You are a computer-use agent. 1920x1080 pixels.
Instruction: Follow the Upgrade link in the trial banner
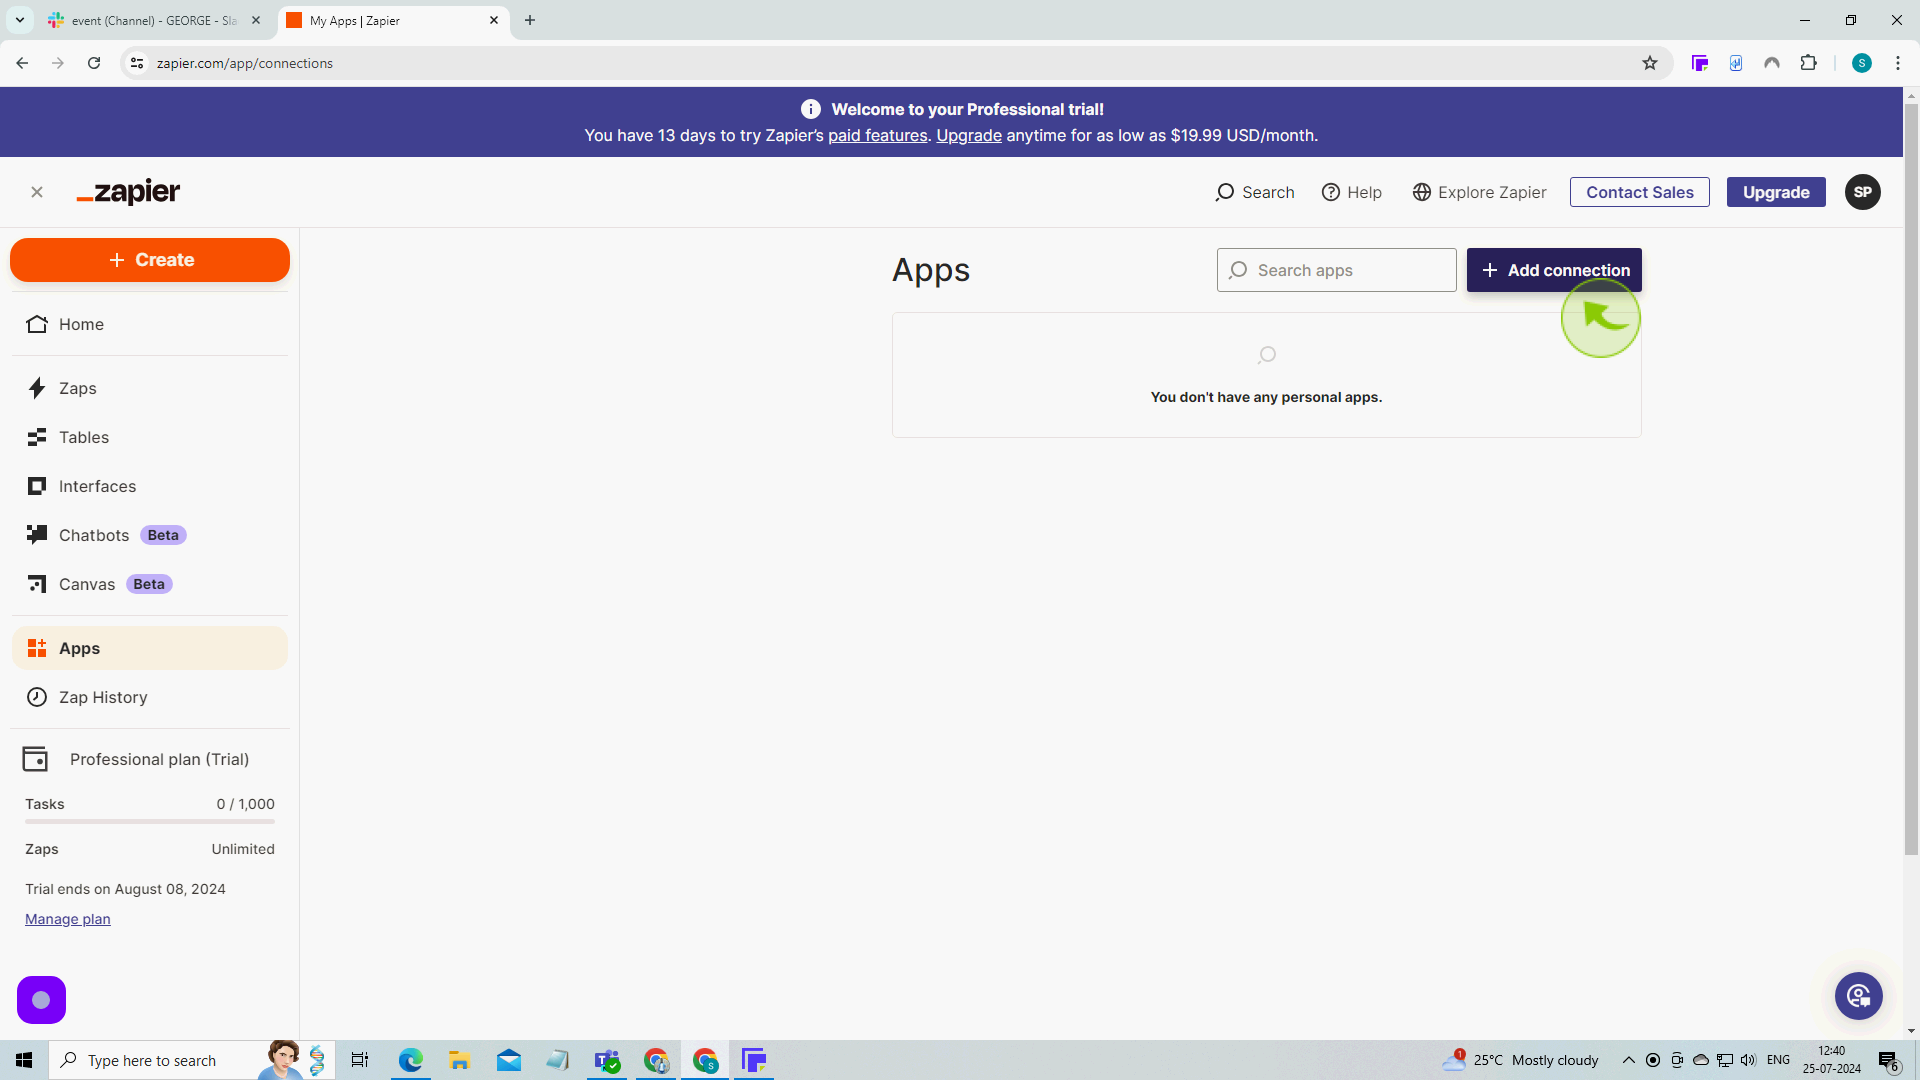pyautogui.click(x=969, y=136)
